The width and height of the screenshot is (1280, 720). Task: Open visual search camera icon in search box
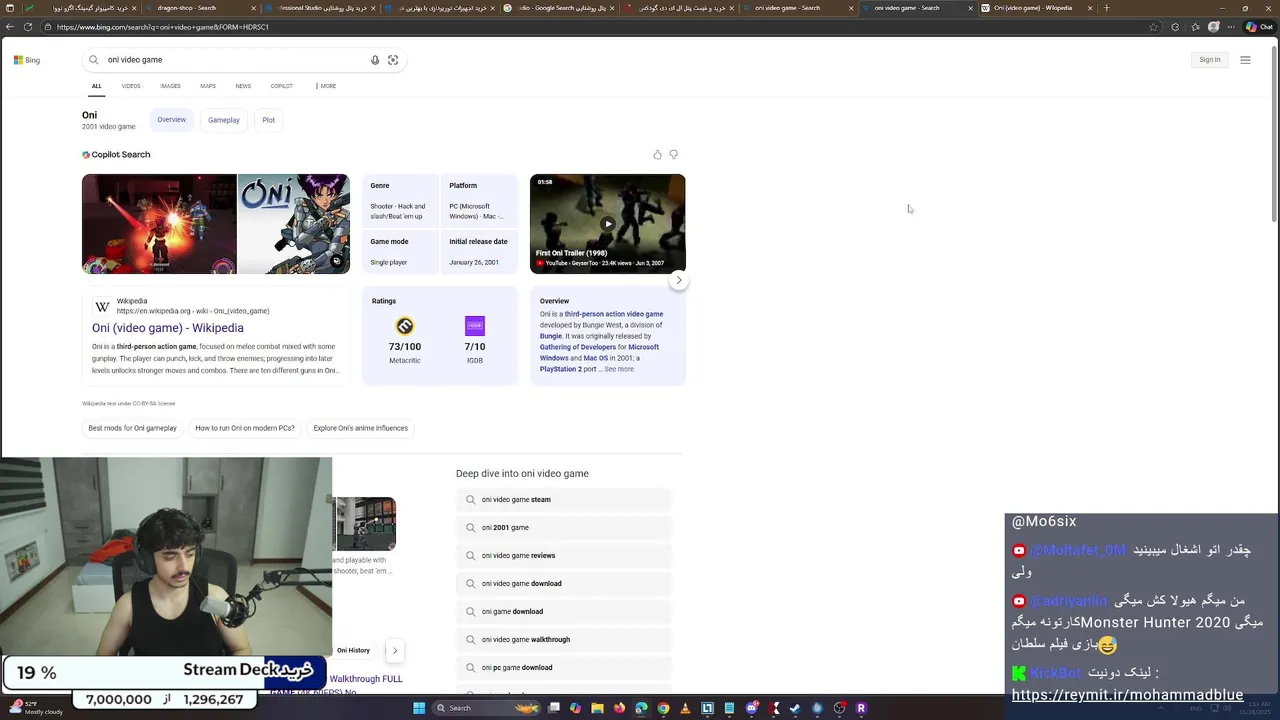(393, 60)
